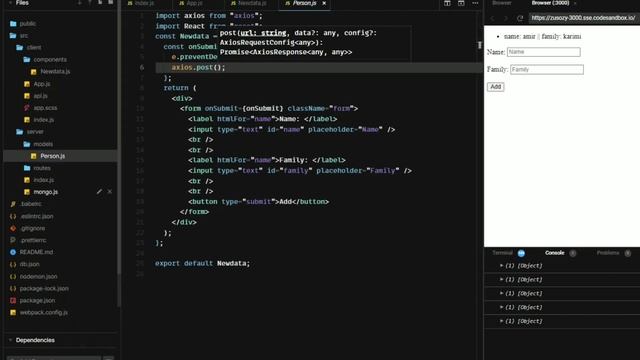Viewport: 640px width, 360px height.
Task: Click the Family input field
Action: tap(547, 69)
